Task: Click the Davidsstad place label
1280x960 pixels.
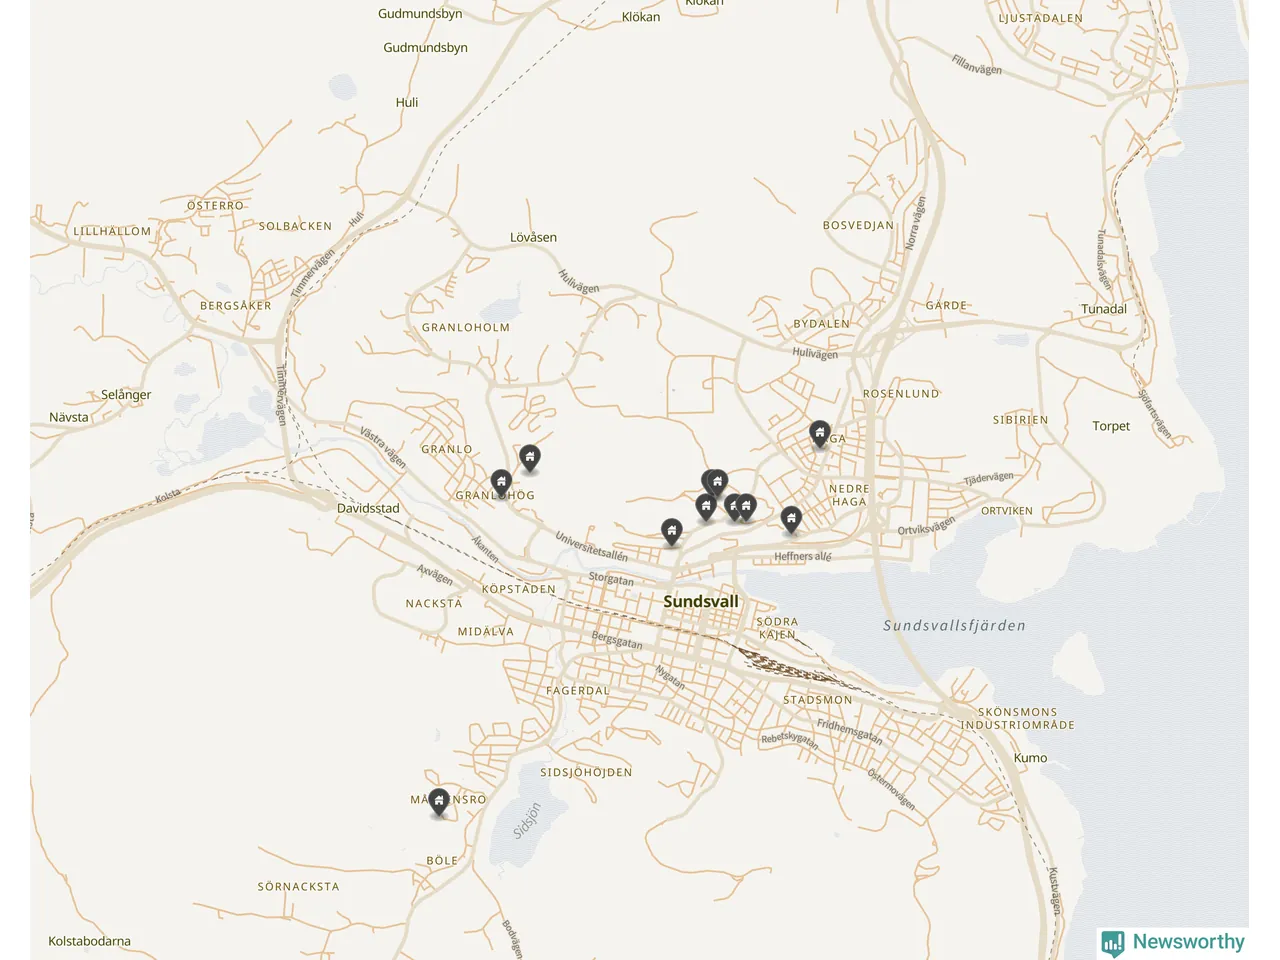Action: [x=368, y=508]
